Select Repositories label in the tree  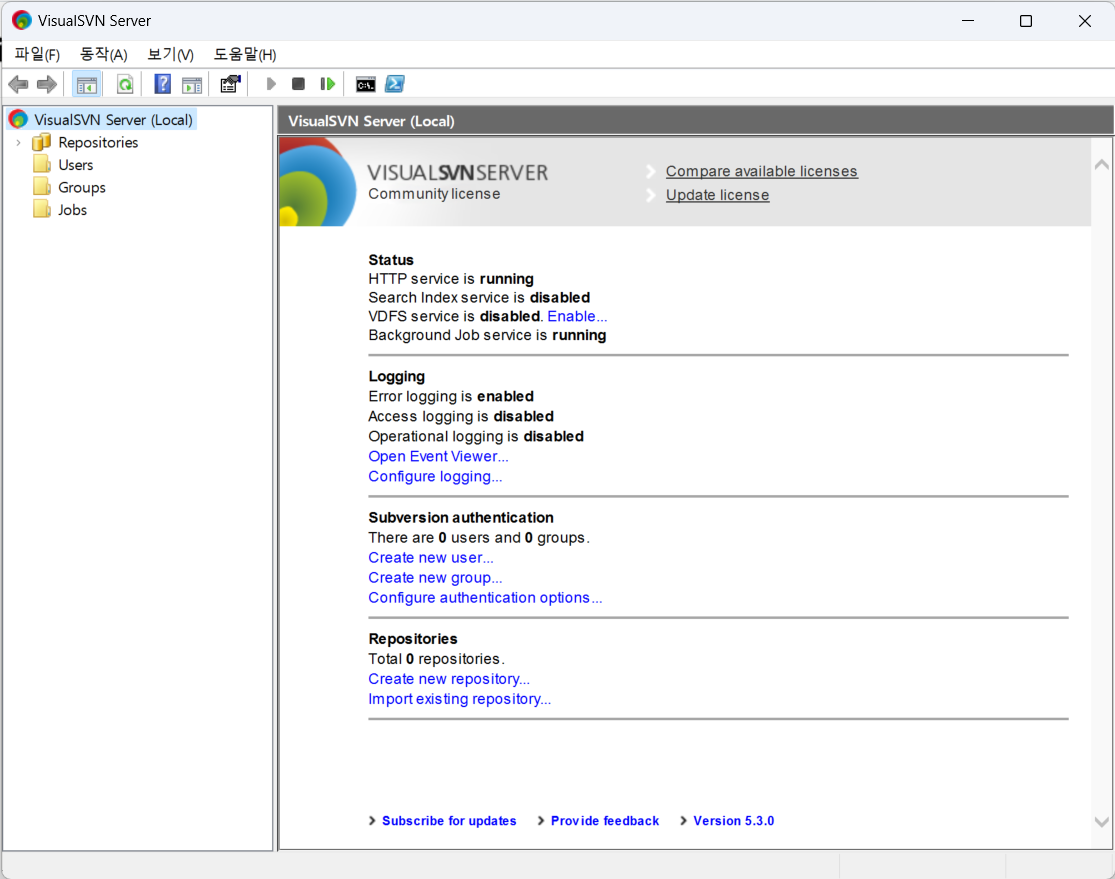click(98, 142)
